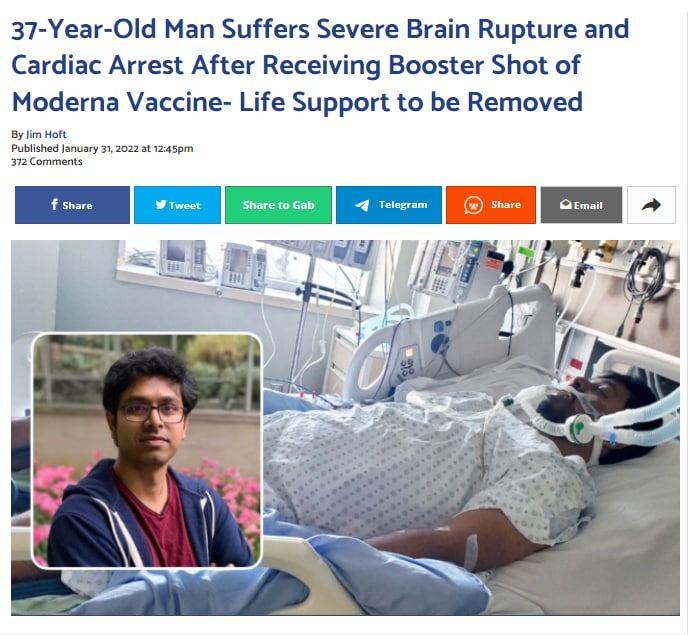
Task: Click the published date January 31, 2022
Action: click(100, 148)
